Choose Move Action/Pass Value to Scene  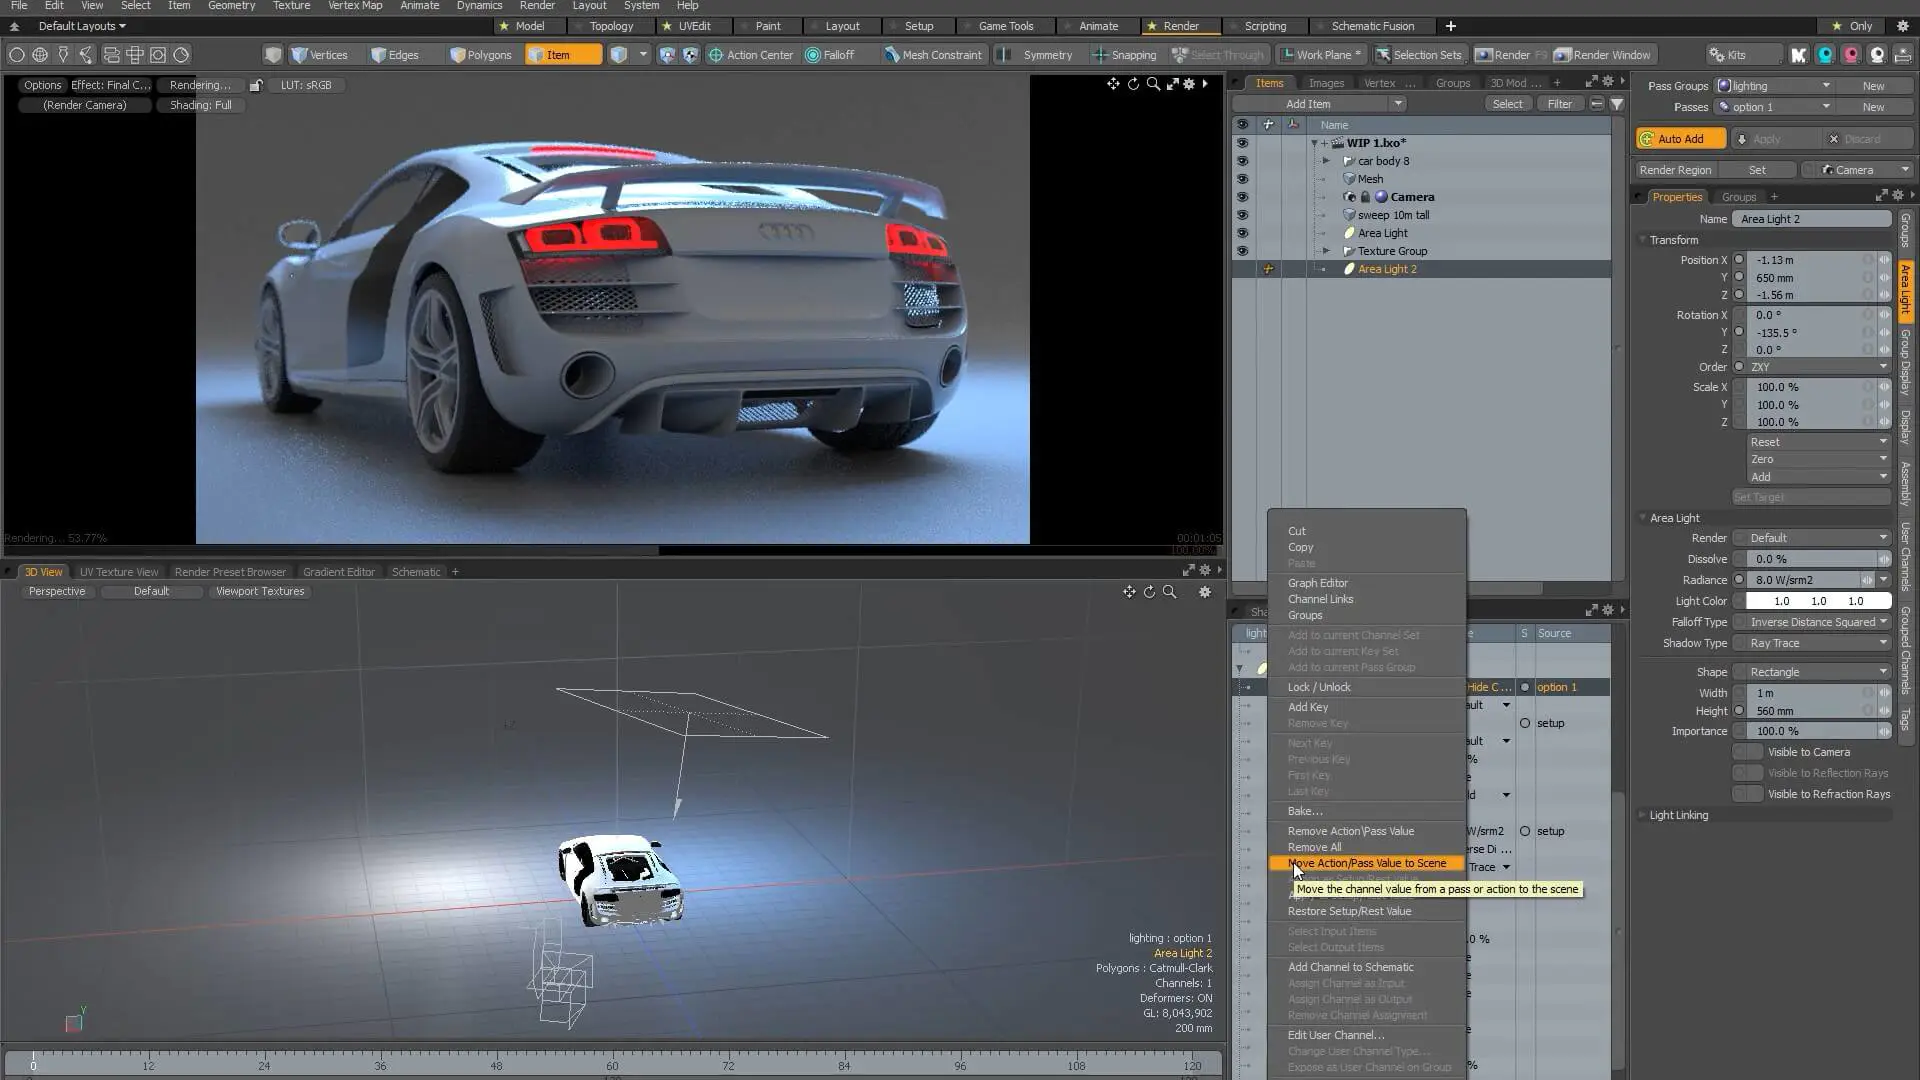pos(1366,863)
